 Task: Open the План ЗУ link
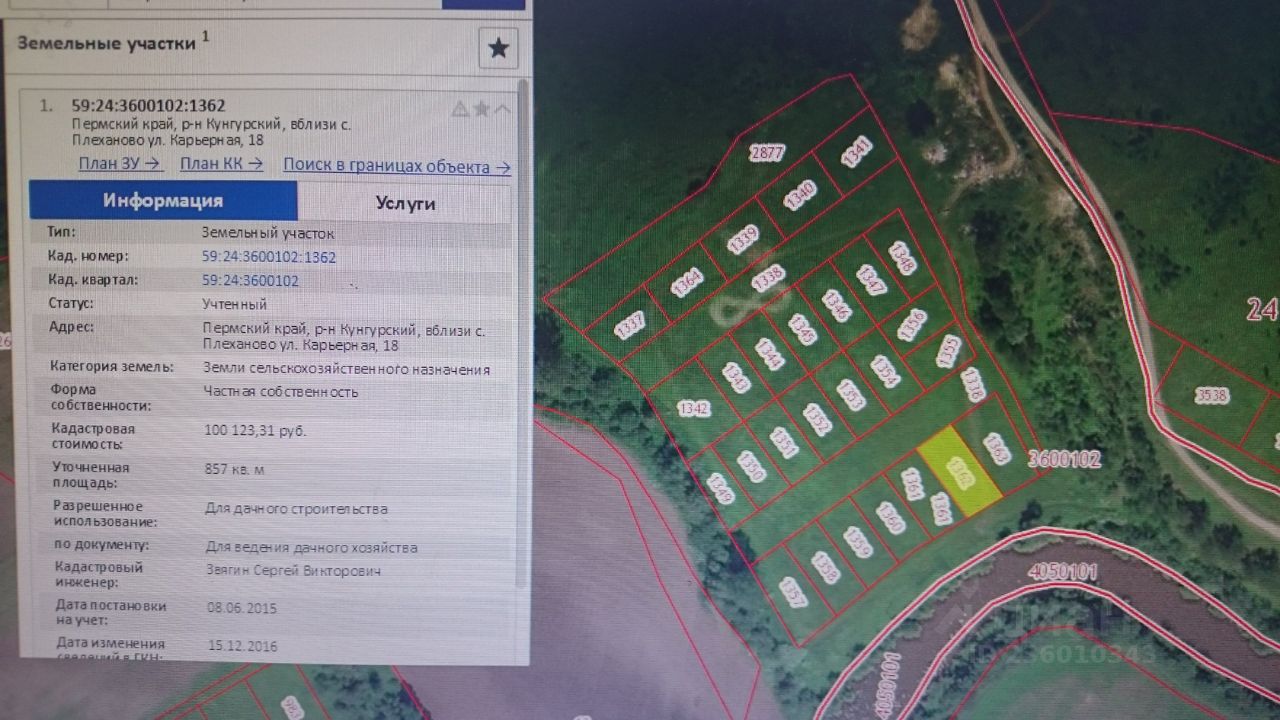click(x=120, y=164)
